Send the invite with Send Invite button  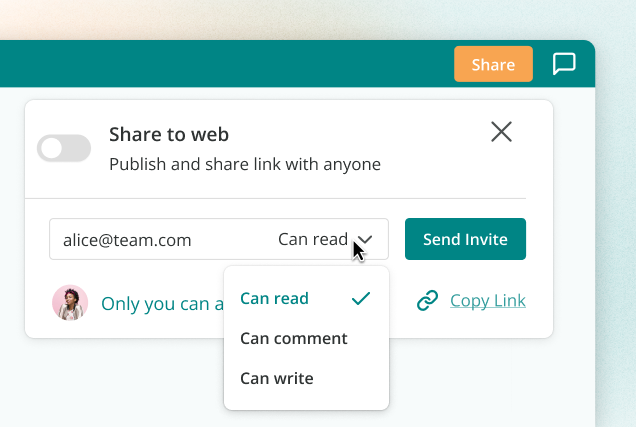pos(465,239)
